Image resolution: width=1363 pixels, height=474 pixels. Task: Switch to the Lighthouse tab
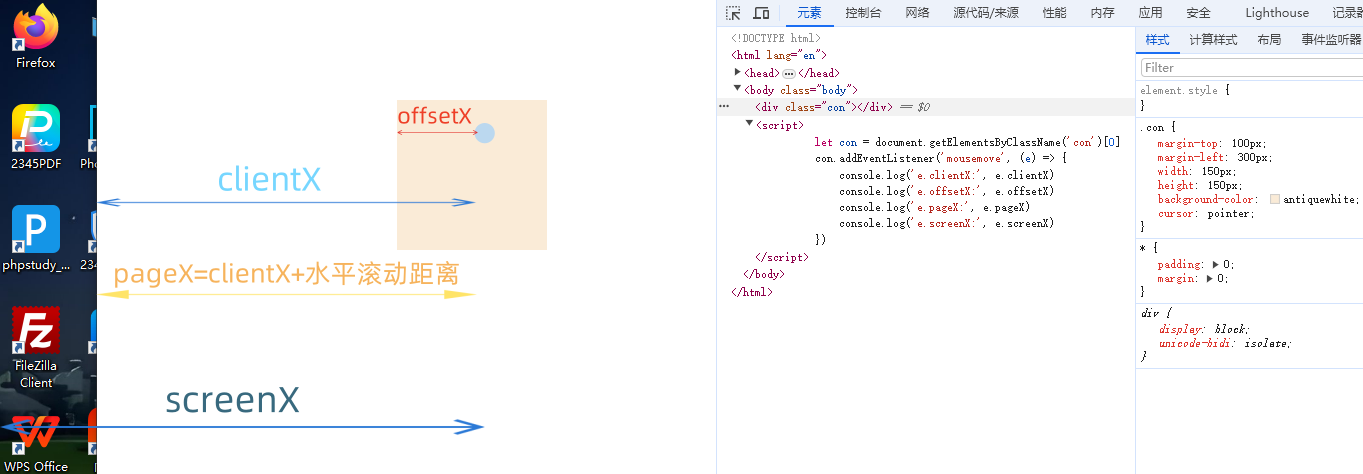(1277, 13)
